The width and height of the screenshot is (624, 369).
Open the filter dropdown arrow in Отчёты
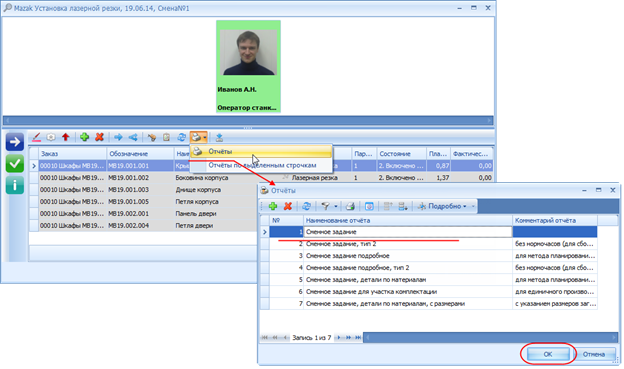335,206
